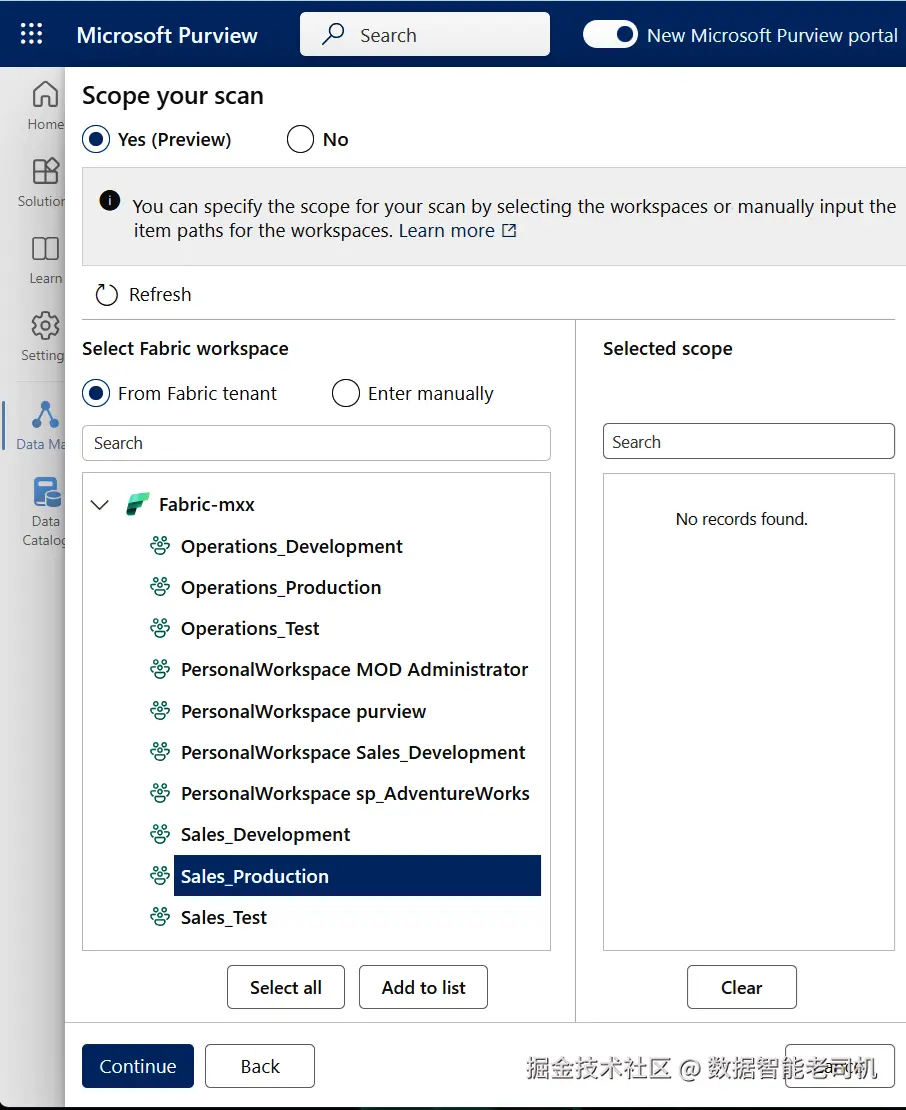Click the Sales_Test workspace icon
The width and height of the screenshot is (906, 1110).
click(160, 917)
